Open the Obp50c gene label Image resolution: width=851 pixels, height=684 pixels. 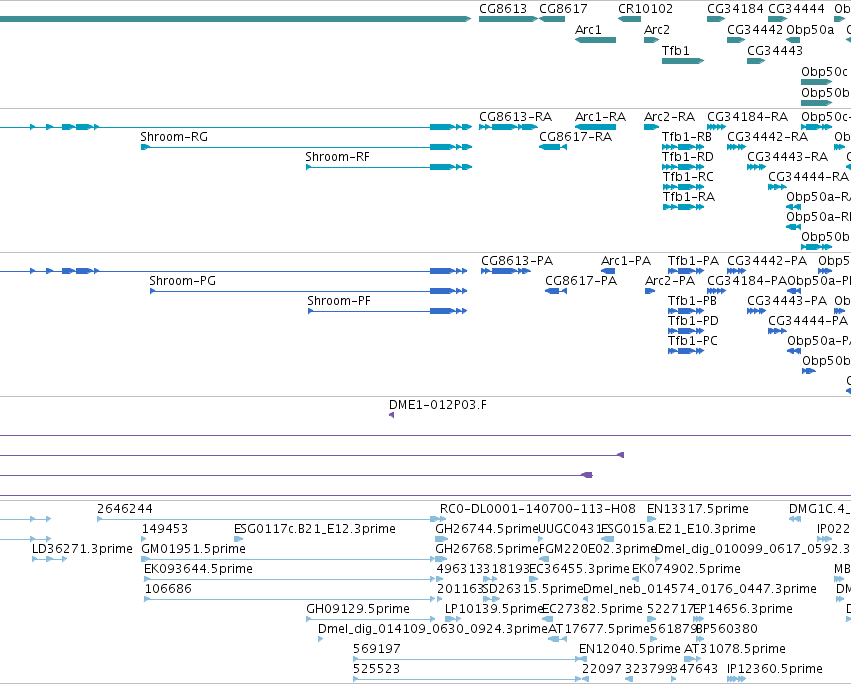point(824,72)
